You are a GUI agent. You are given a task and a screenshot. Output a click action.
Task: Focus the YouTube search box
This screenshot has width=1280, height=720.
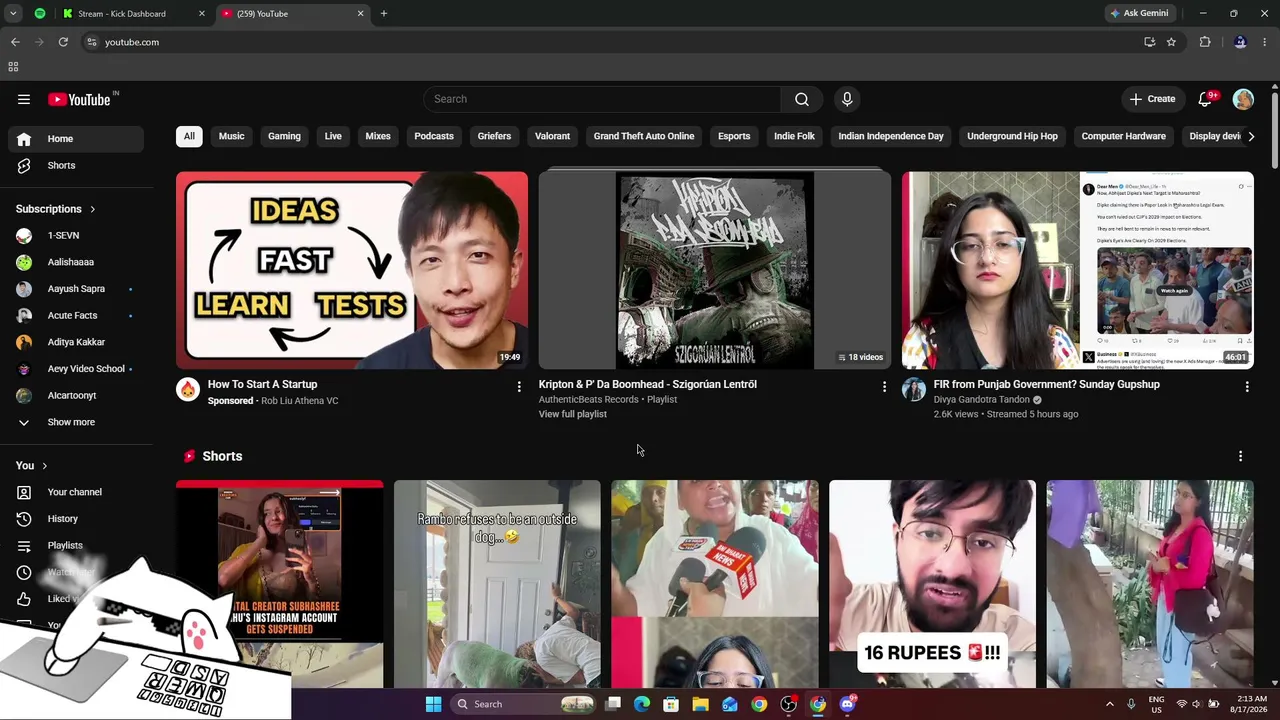(x=602, y=99)
